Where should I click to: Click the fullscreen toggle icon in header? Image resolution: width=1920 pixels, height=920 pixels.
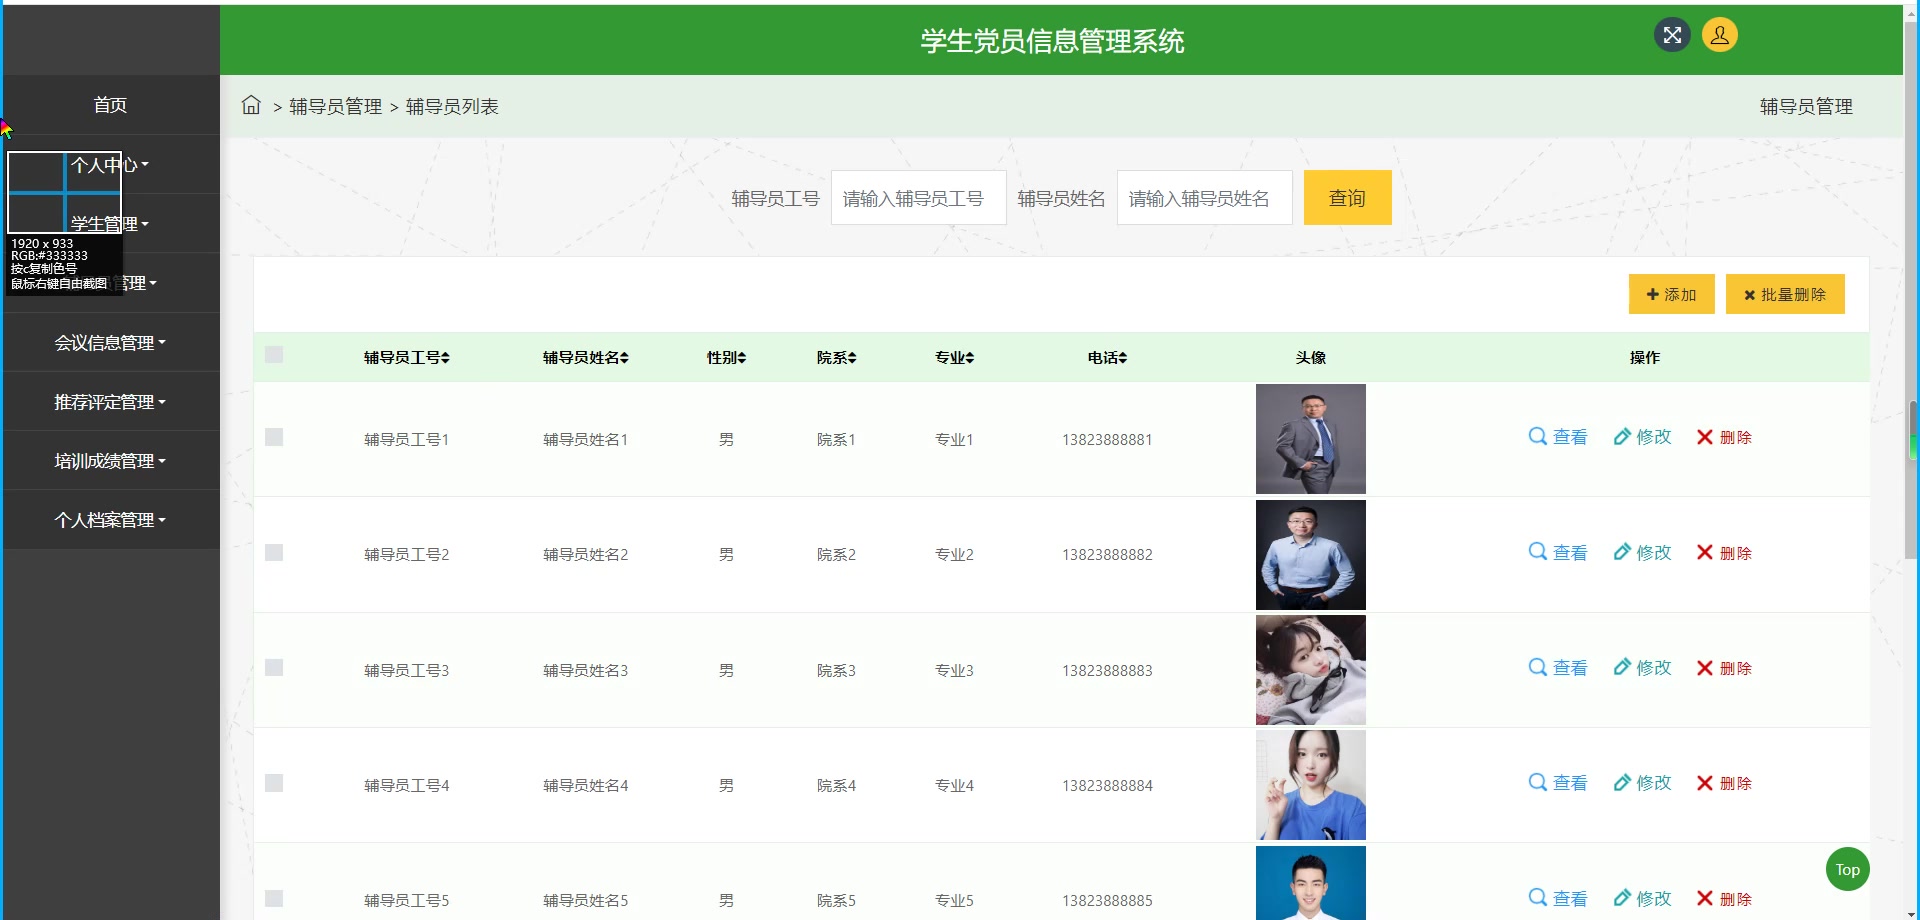(1672, 35)
